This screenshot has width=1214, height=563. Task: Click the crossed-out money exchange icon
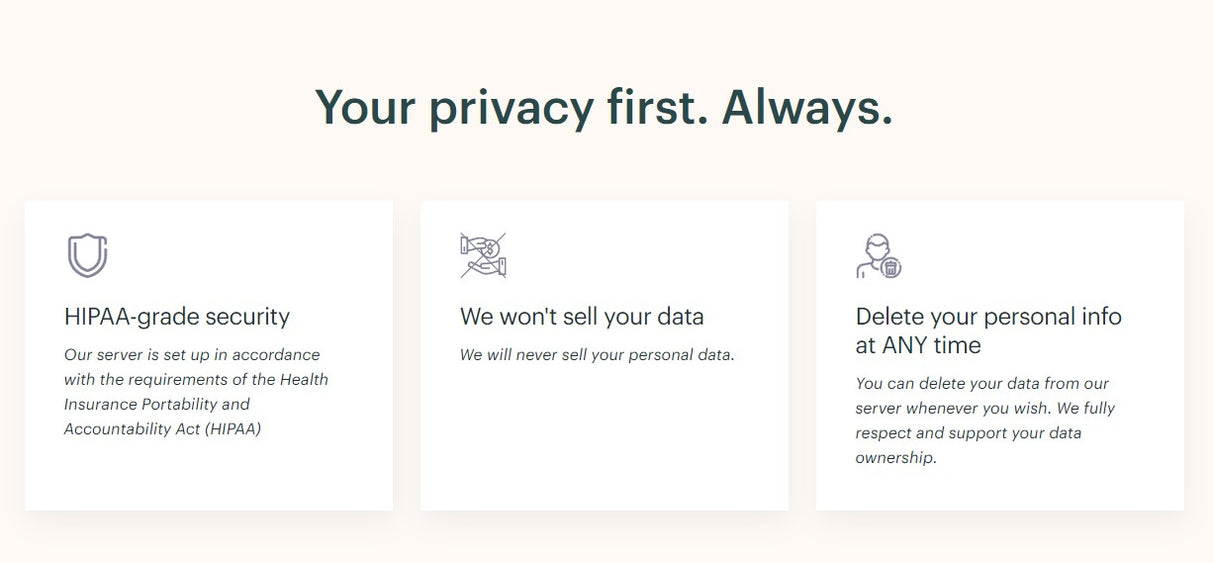483,255
